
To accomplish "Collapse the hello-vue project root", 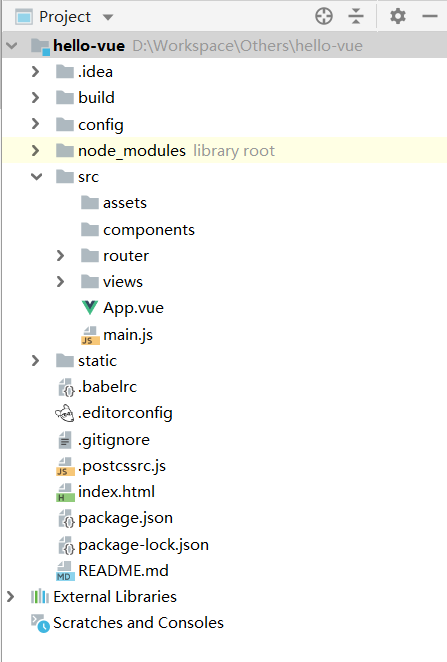I will [12, 45].
